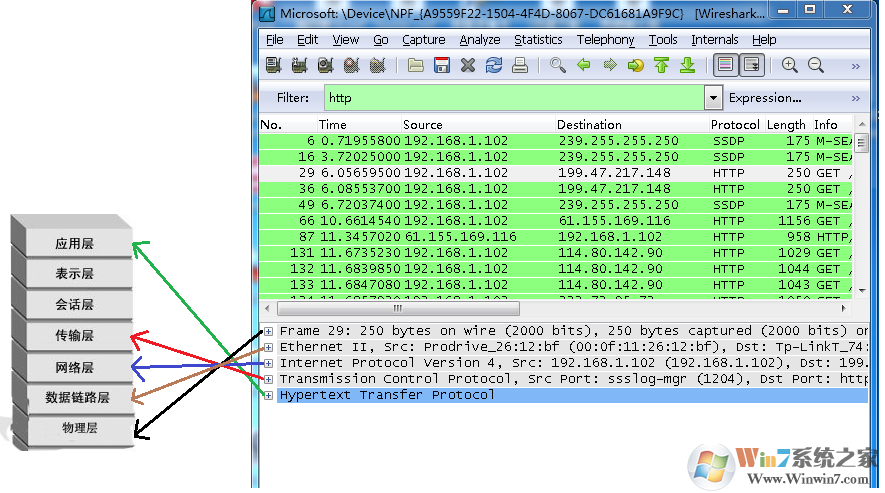Zoom in on packet text
The height and width of the screenshot is (493, 885).
tap(790, 66)
